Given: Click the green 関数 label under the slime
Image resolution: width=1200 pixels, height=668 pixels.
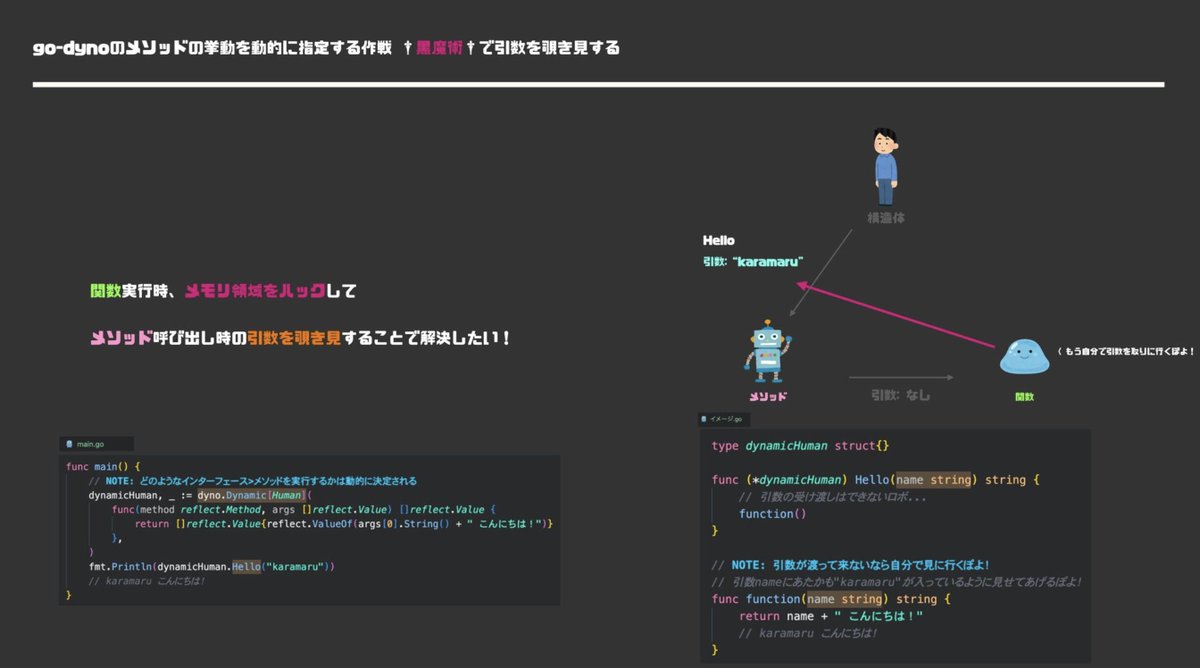Looking at the screenshot, I should [1024, 396].
